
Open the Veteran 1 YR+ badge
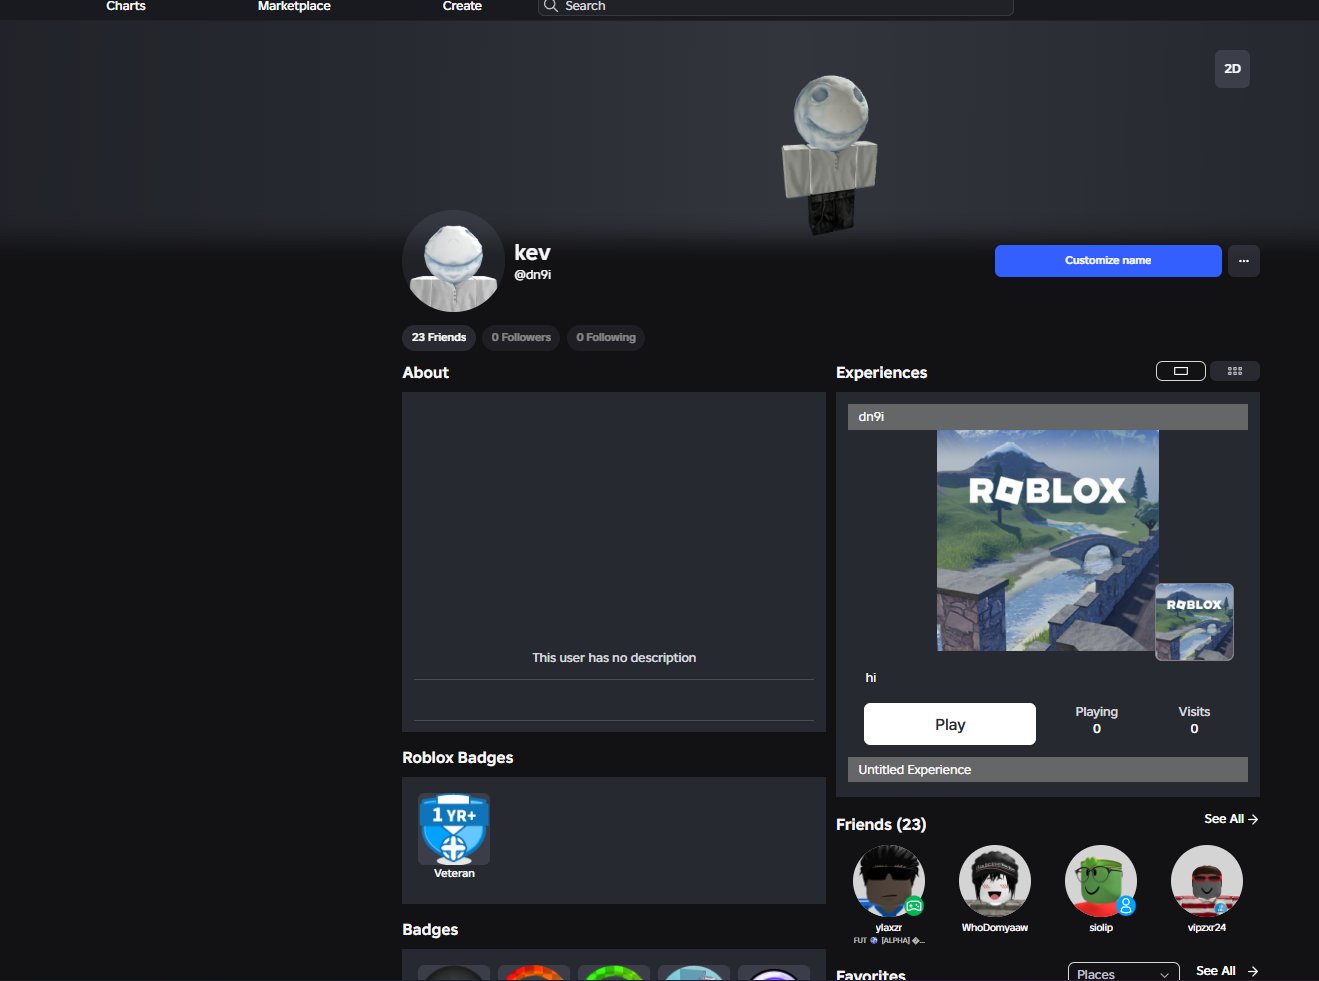click(454, 829)
